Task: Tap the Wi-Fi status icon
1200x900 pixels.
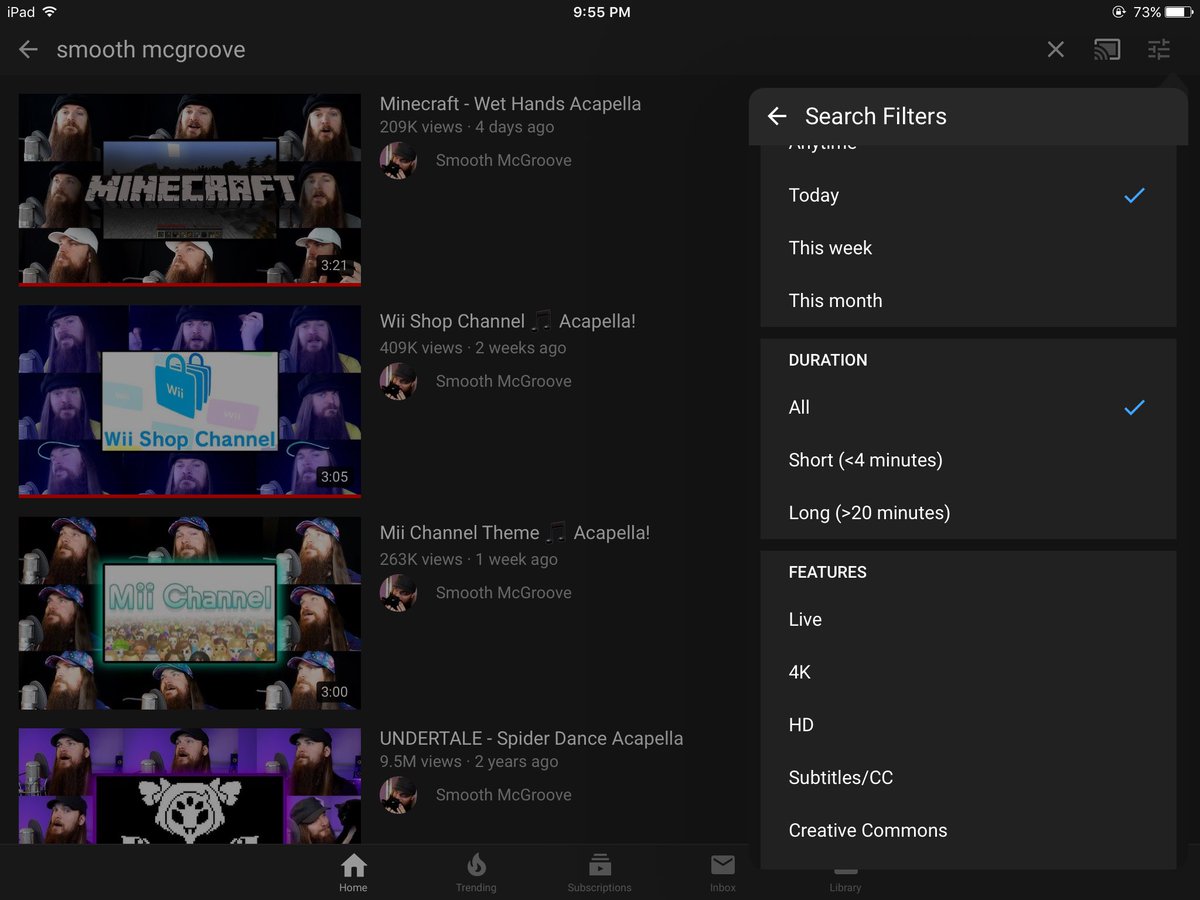Action: pyautogui.click(x=50, y=12)
